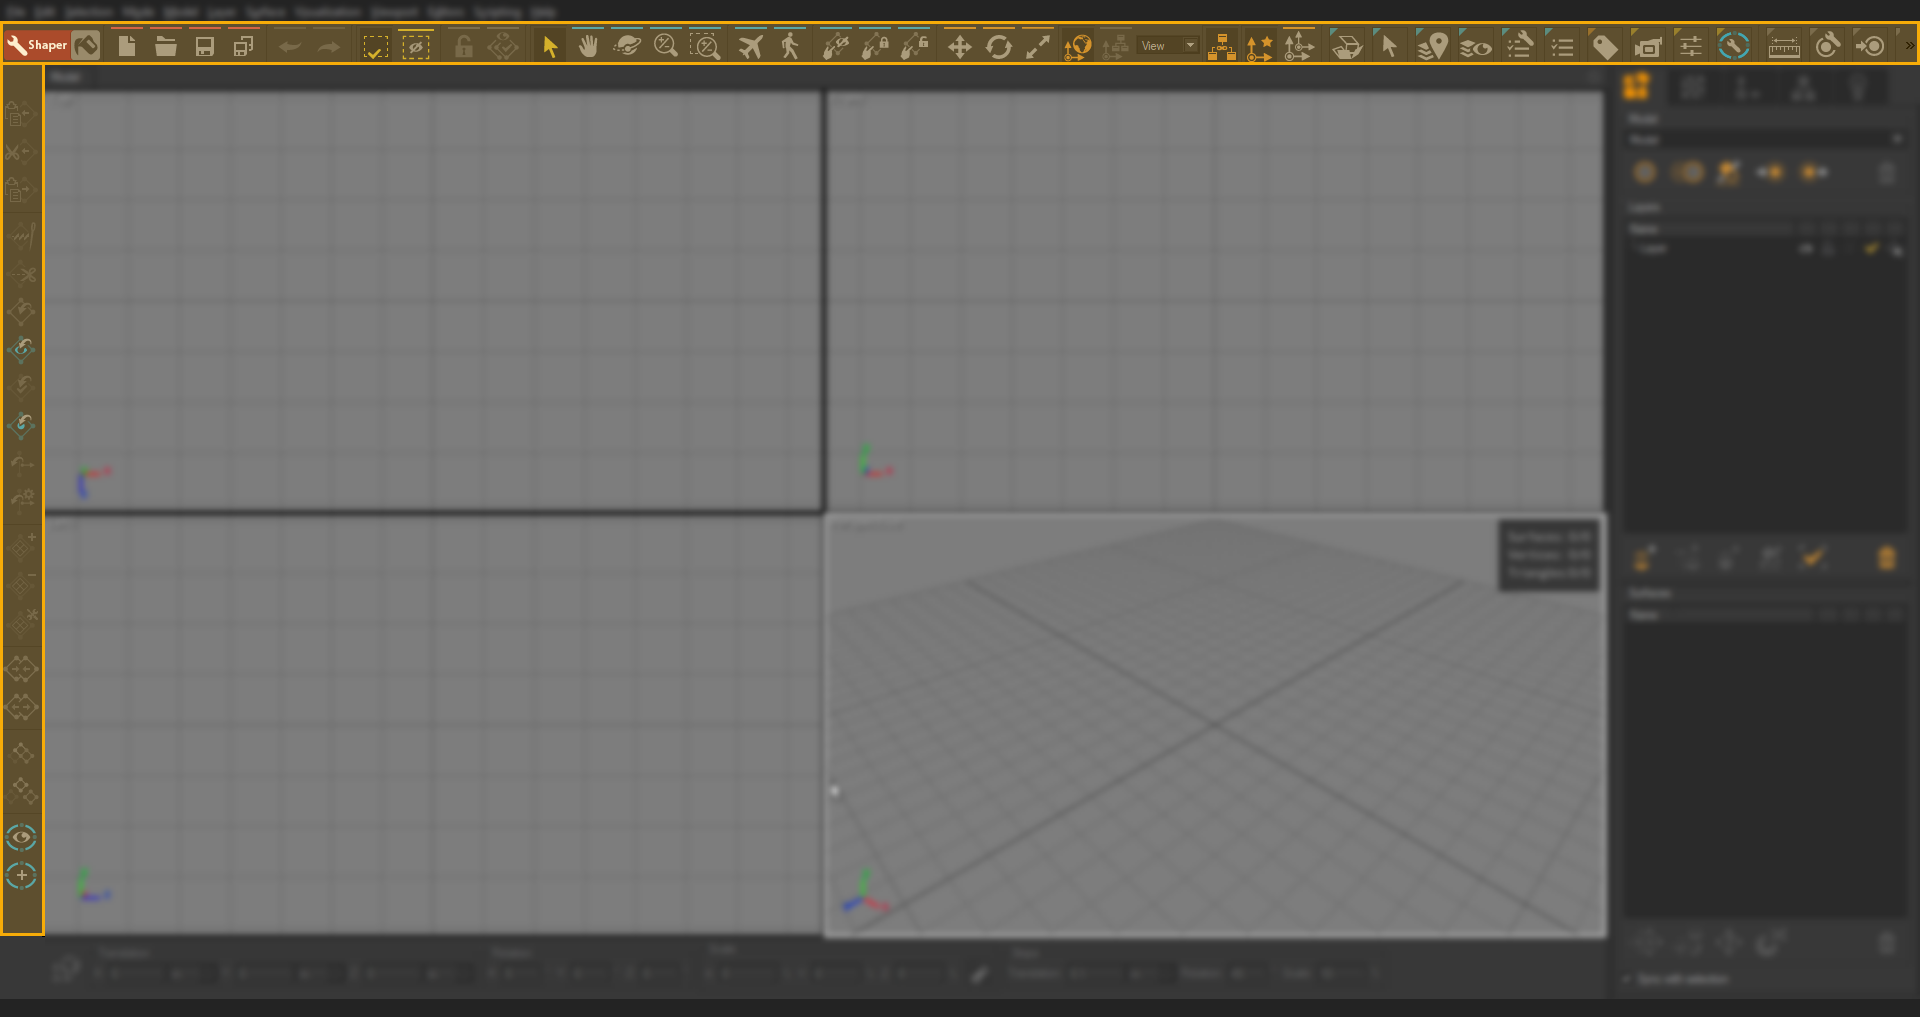Save the current scene

pyautogui.click(x=204, y=45)
